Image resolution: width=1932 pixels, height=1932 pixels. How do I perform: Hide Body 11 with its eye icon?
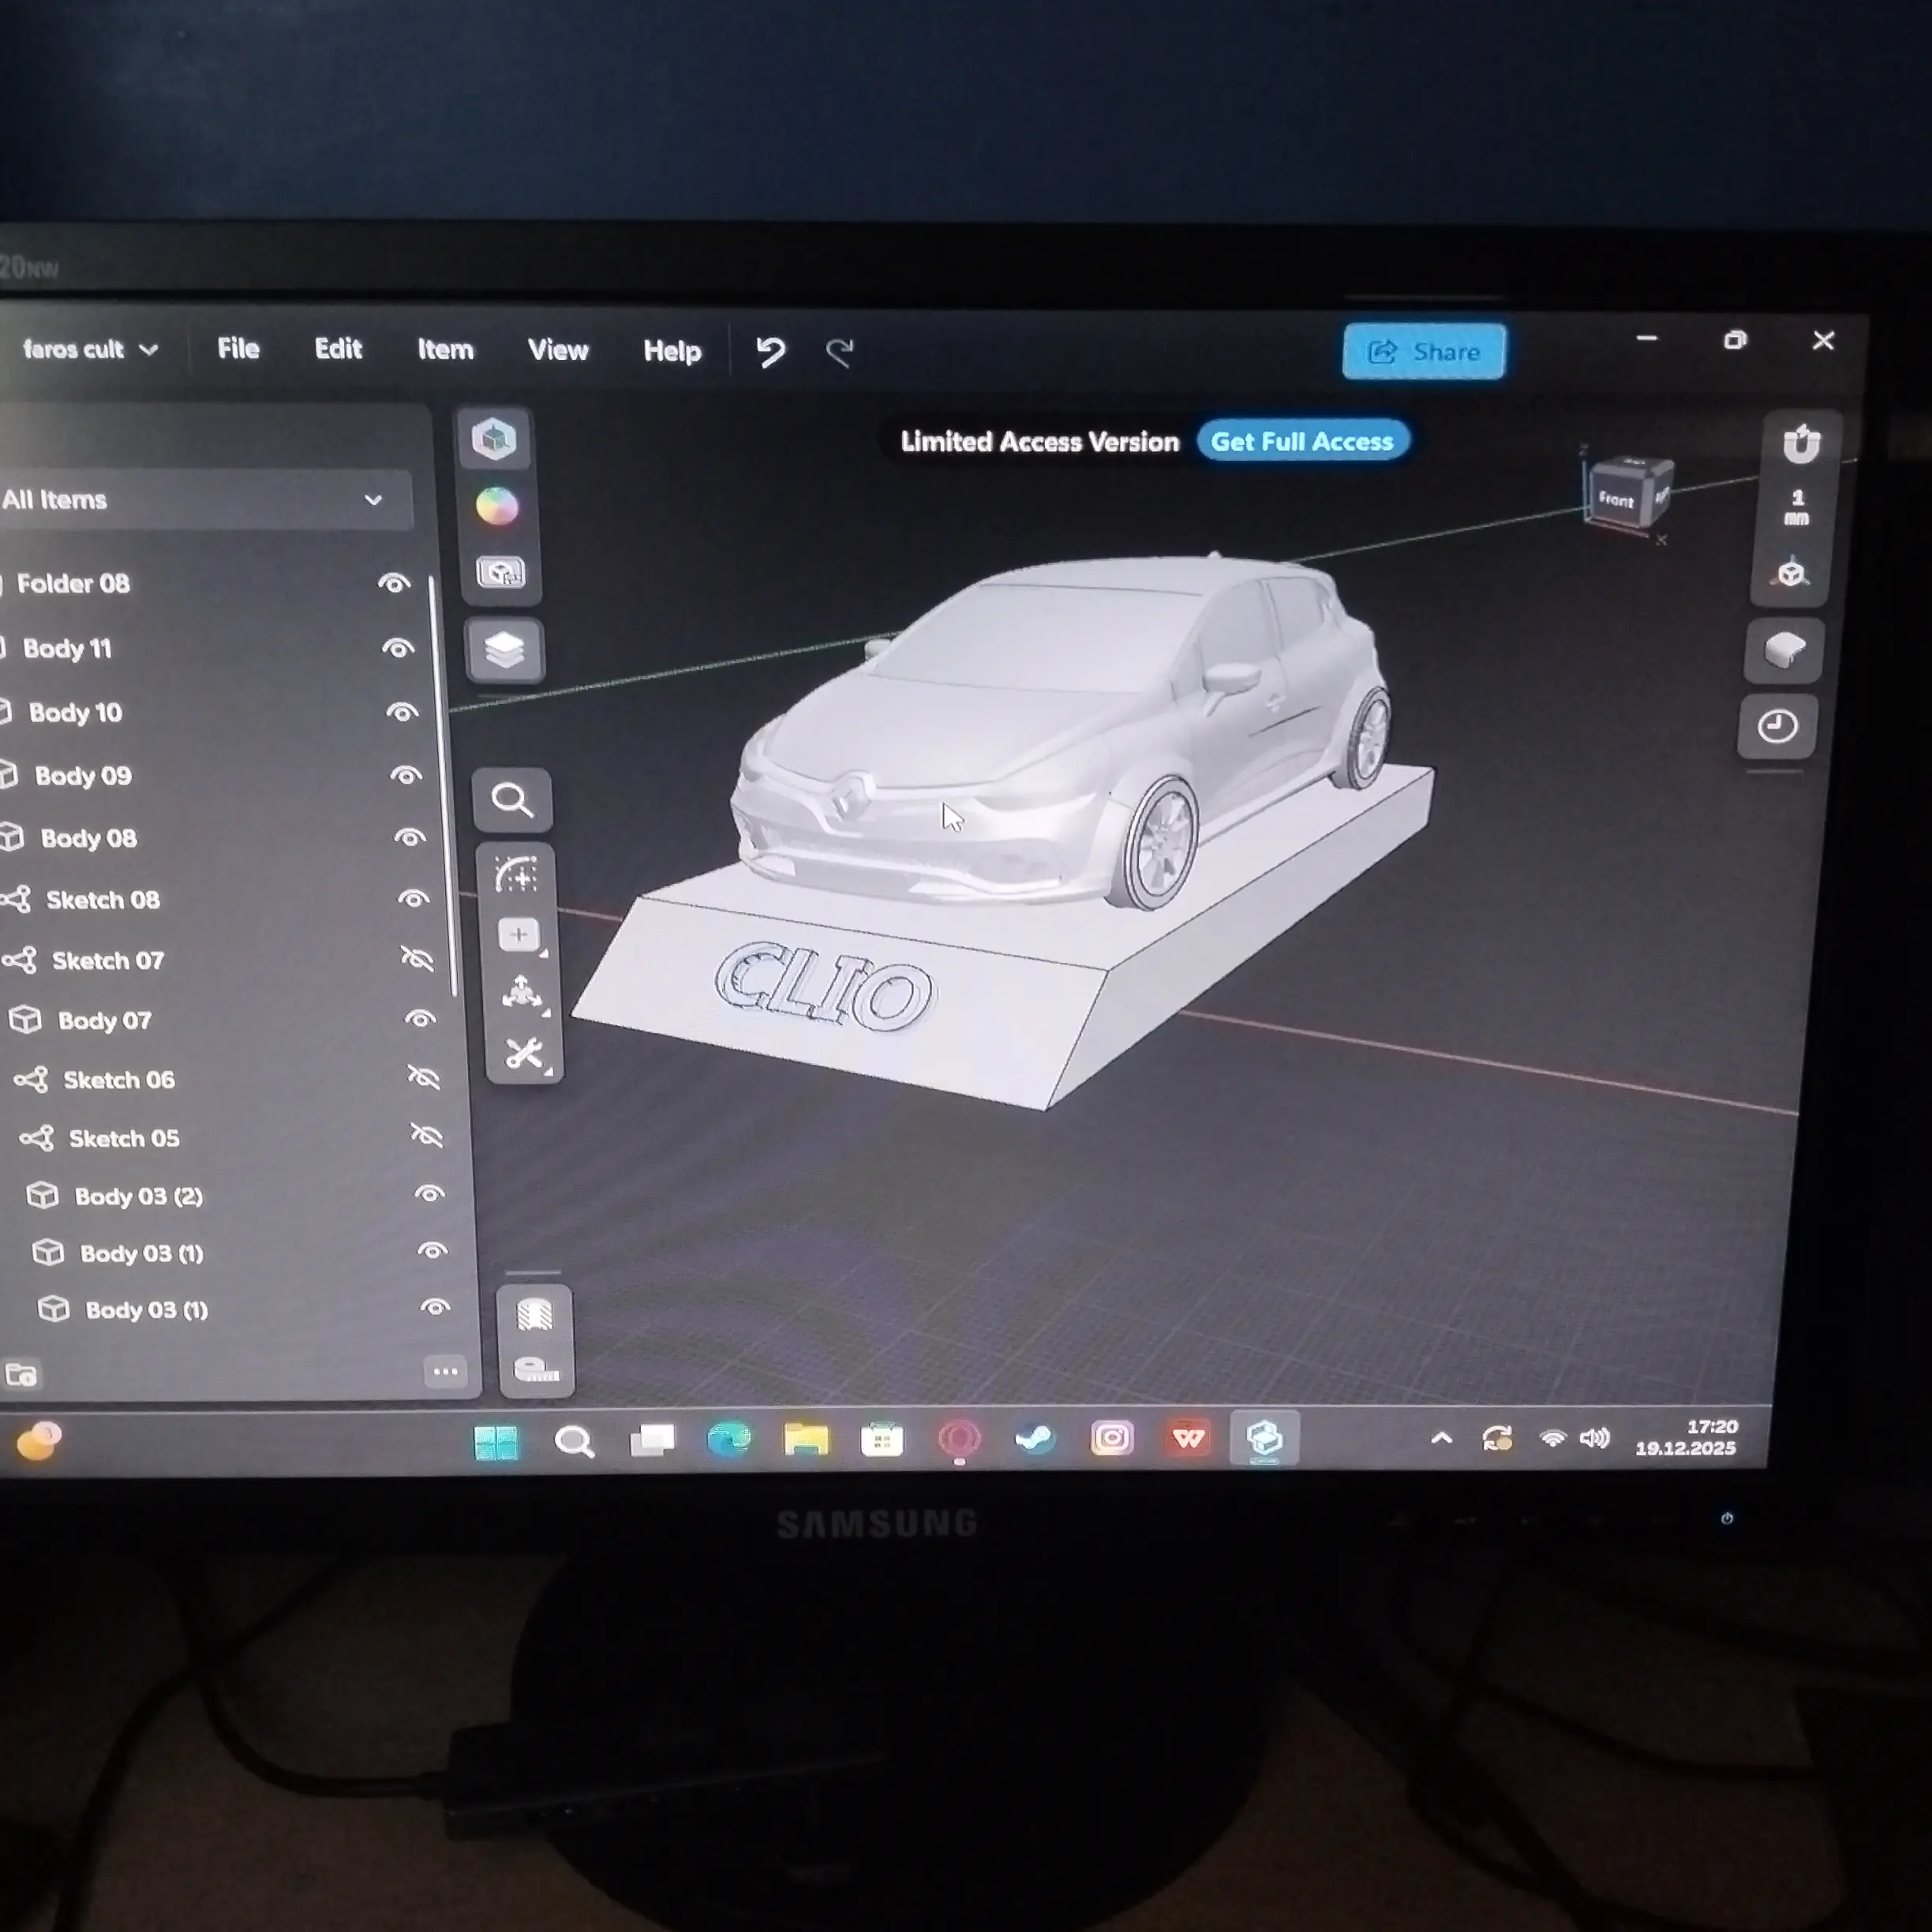(398, 648)
